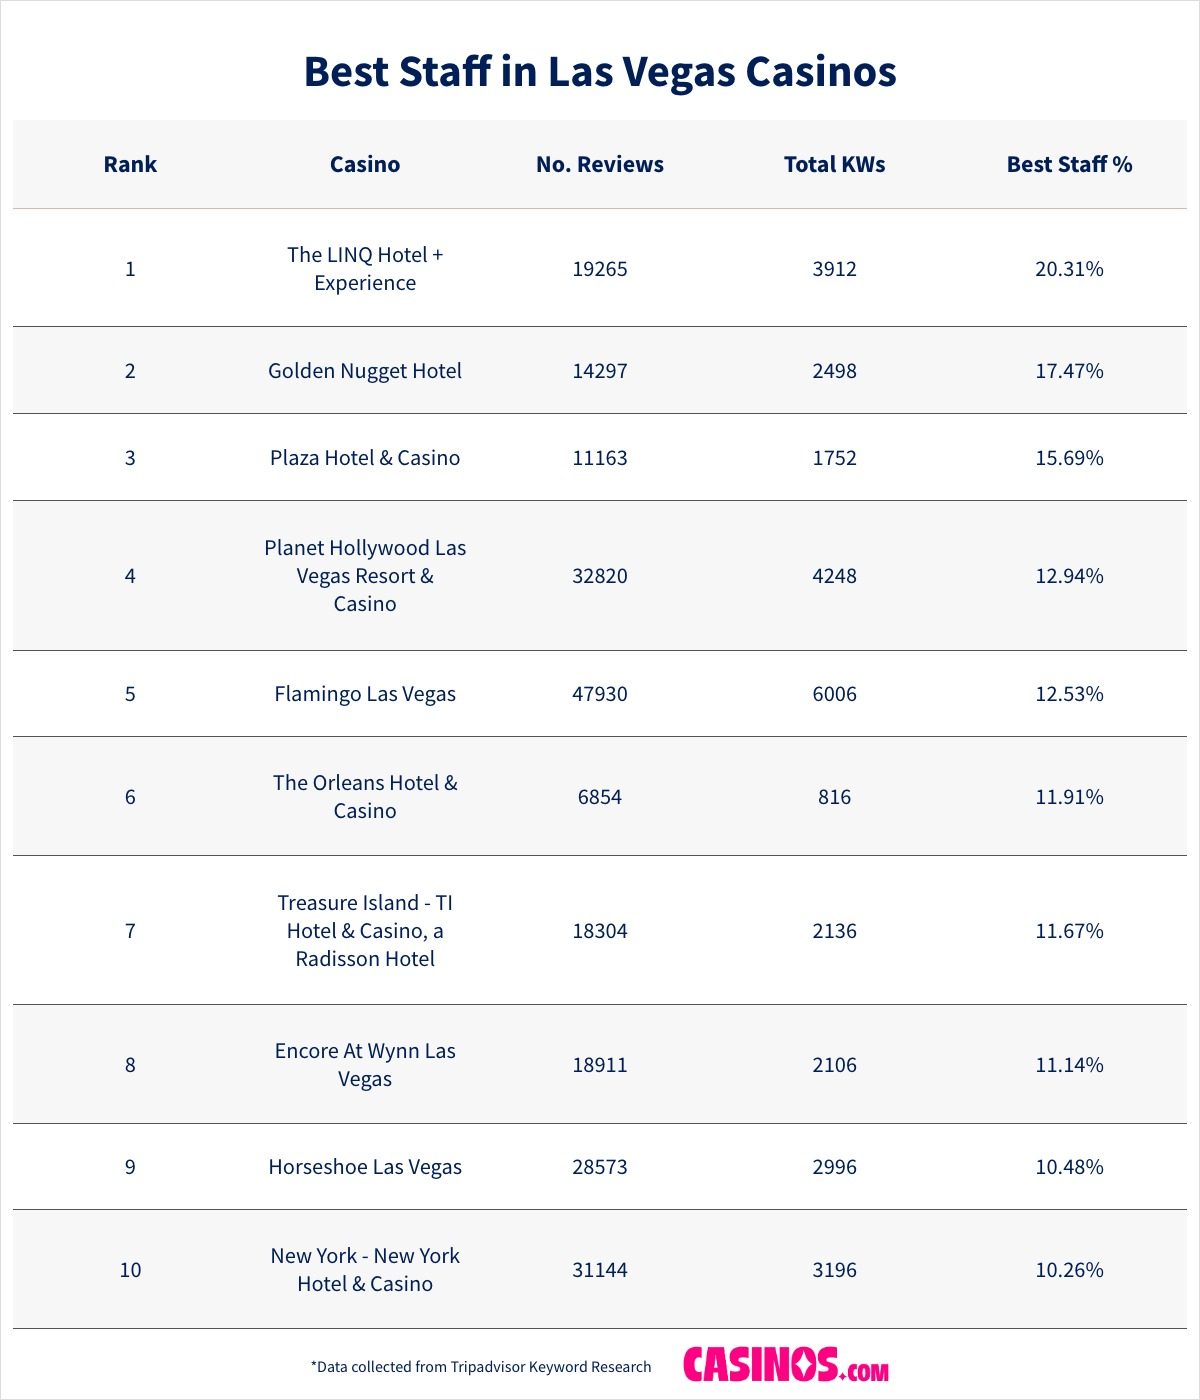This screenshot has height=1400, width=1200.
Task: Click the No. Reviews column header
Action: [x=600, y=164]
